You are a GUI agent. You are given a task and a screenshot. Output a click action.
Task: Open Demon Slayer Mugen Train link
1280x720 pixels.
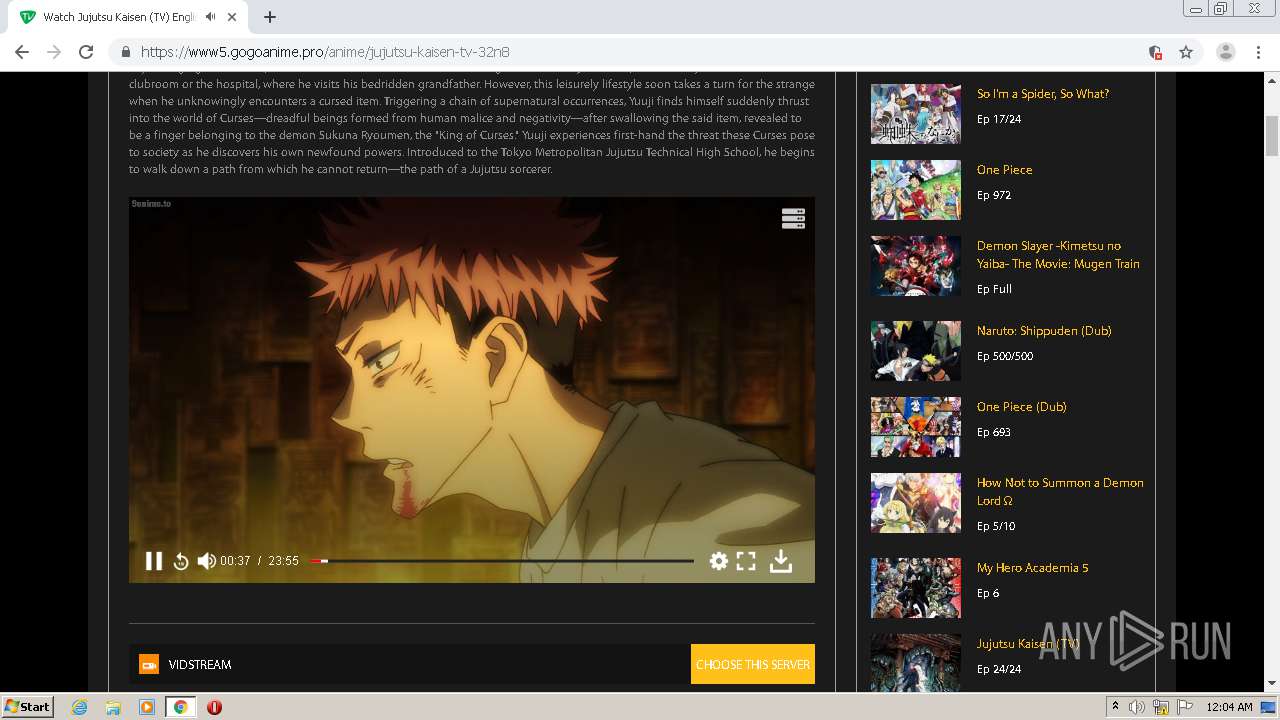coord(1058,255)
